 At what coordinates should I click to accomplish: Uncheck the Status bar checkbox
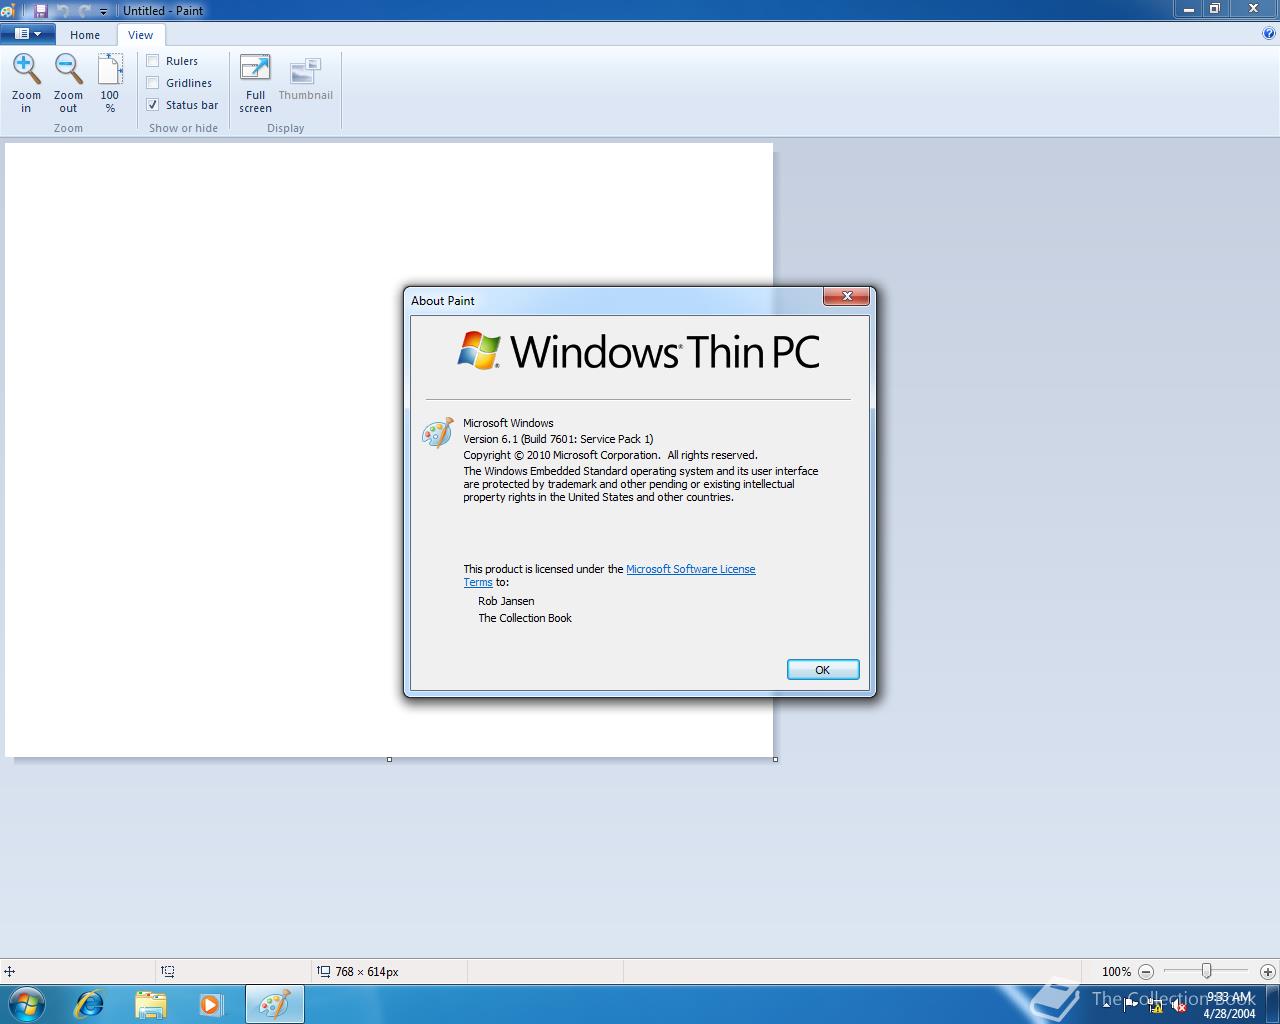[153, 105]
